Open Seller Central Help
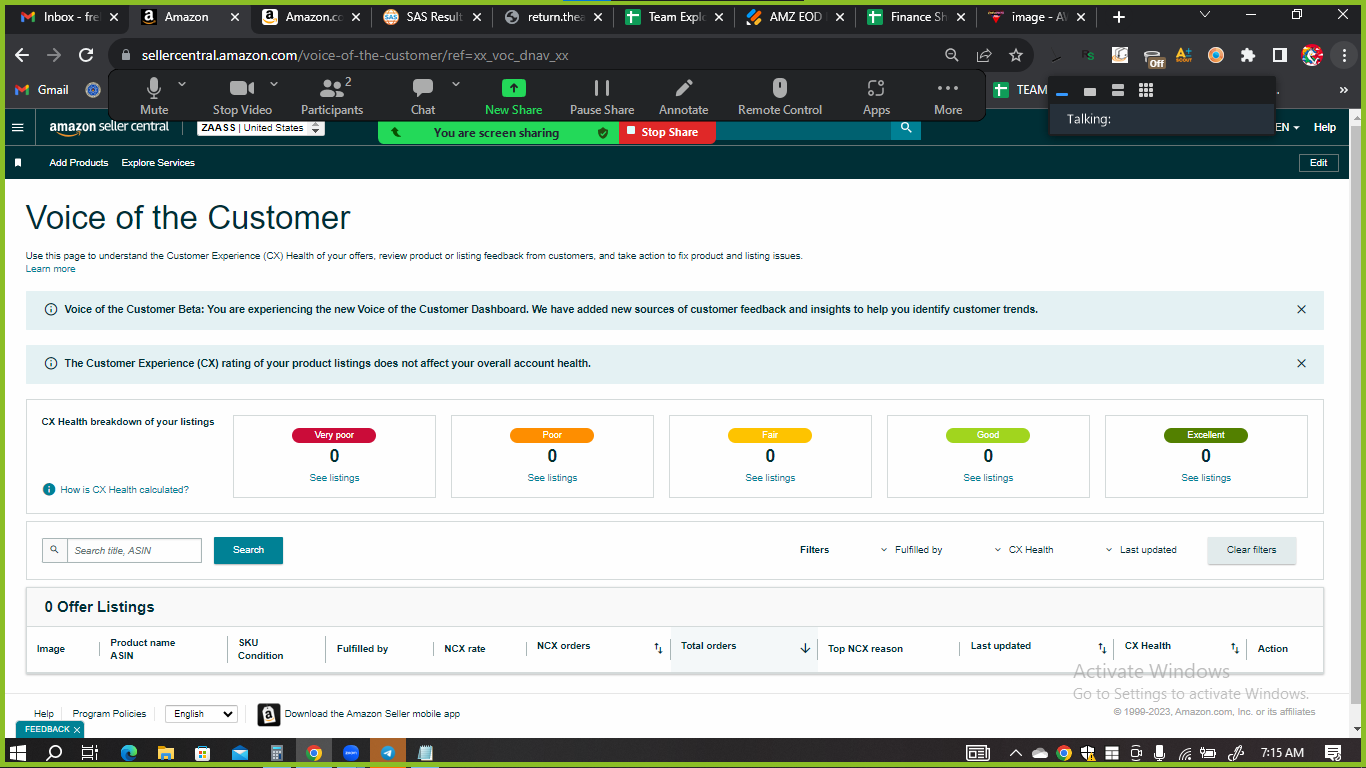Screen dimensions: 1366x768 1325,128
